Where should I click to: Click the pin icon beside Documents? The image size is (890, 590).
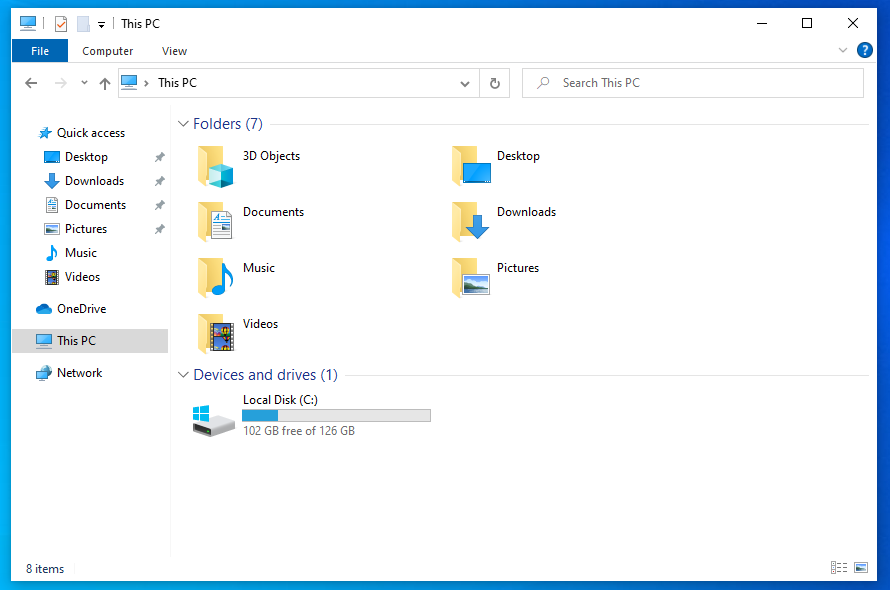(x=159, y=205)
